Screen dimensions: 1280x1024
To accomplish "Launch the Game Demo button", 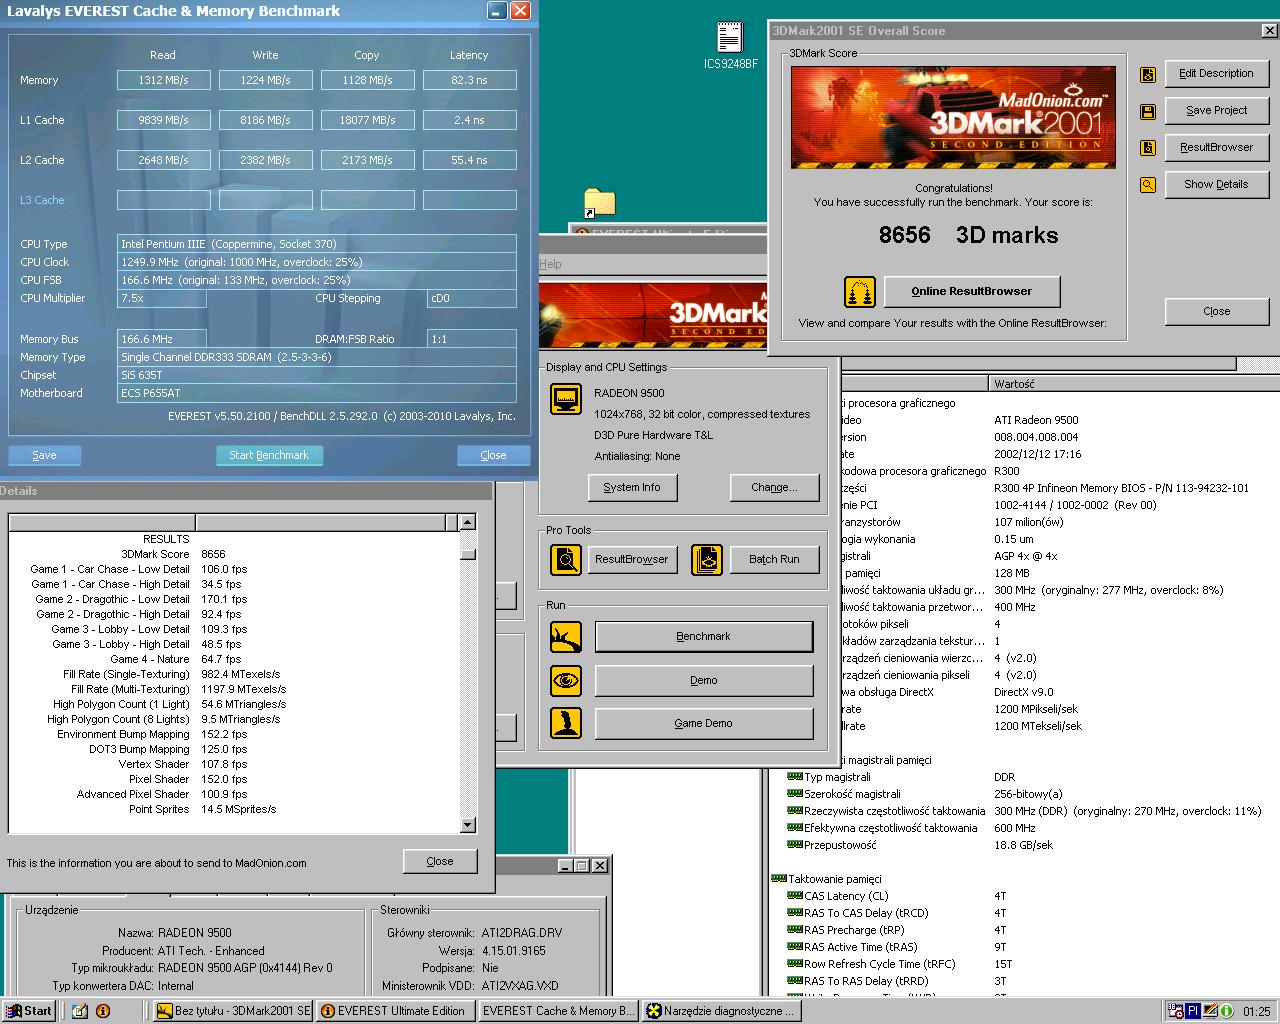I will pyautogui.click(x=703, y=724).
